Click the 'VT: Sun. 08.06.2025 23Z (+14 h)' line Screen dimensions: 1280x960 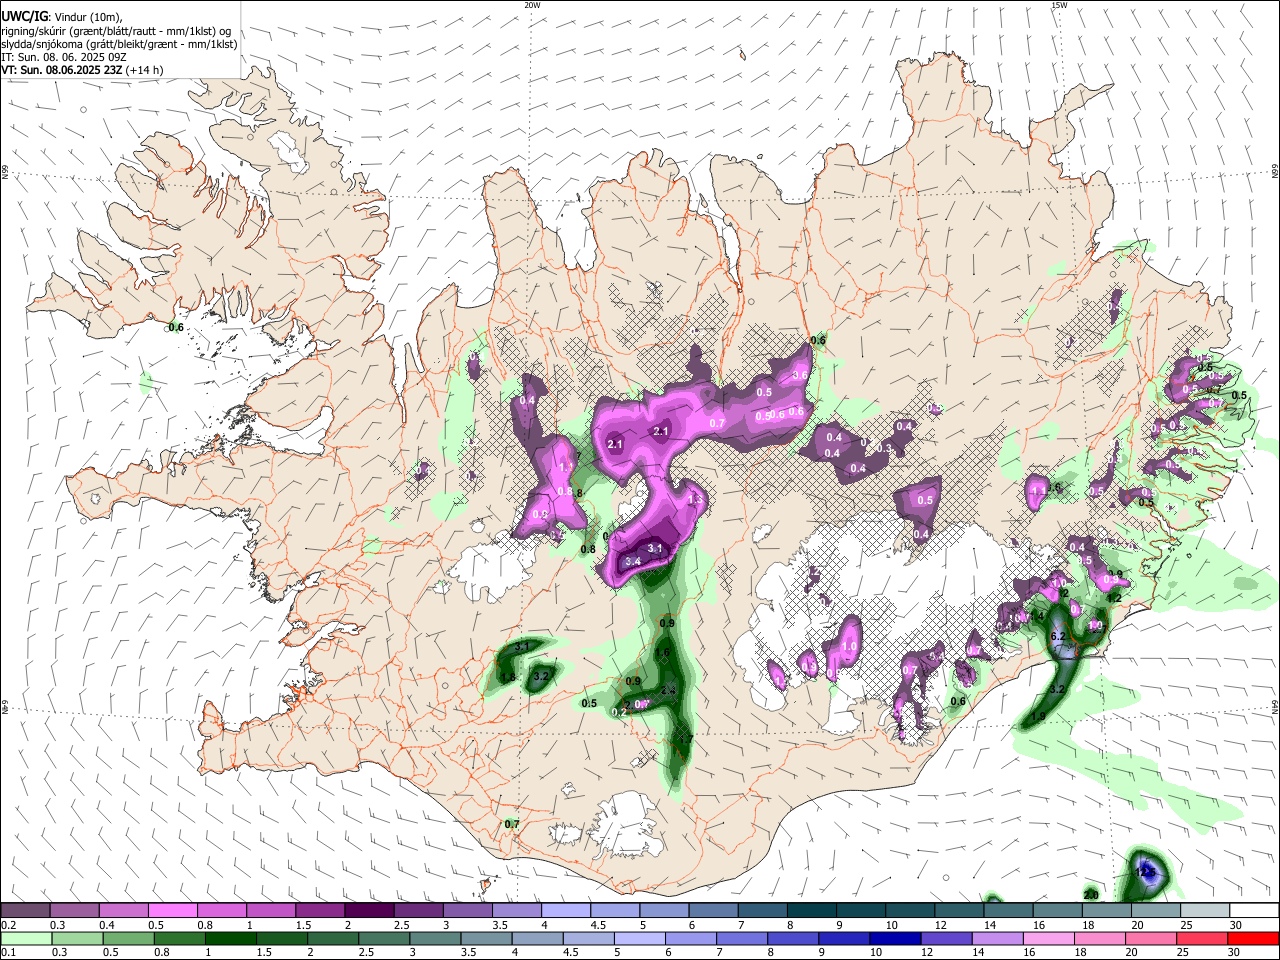(82, 70)
